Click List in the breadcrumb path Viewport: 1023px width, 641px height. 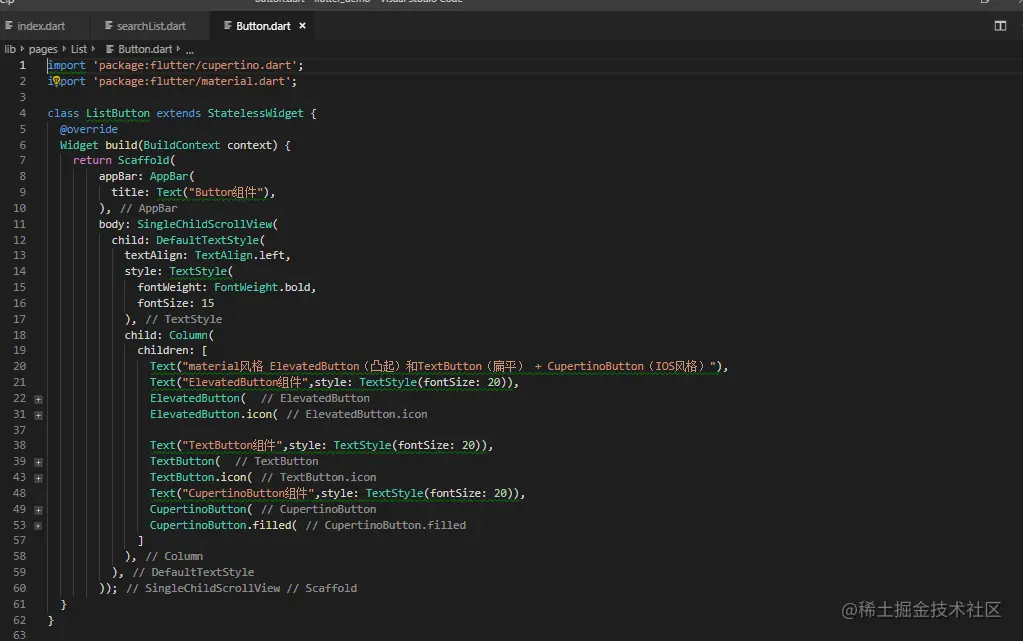click(78, 49)
